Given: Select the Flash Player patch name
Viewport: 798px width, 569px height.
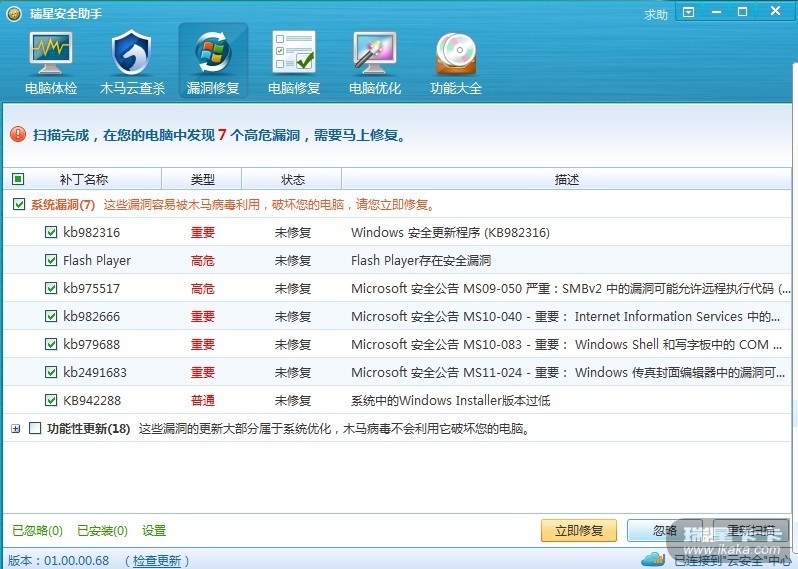Looking at the screenshot, I should pos(97,261).
